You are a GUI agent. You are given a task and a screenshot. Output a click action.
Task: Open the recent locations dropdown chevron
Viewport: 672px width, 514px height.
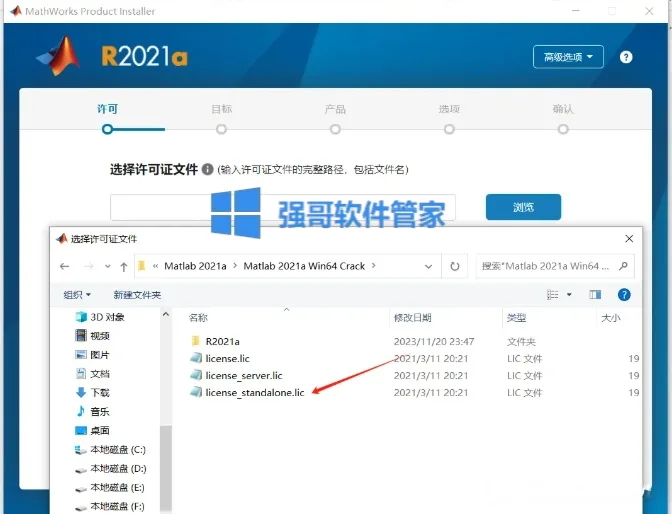[108, 267]
